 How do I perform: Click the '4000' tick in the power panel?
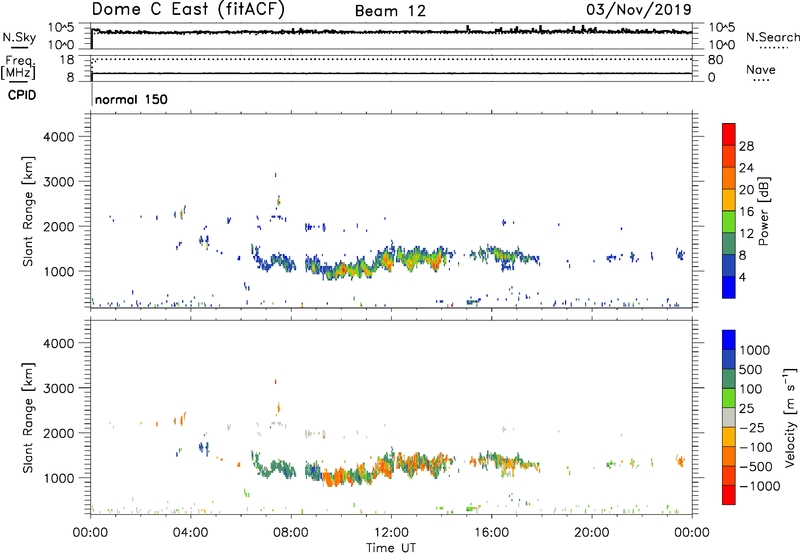point(58,137)
